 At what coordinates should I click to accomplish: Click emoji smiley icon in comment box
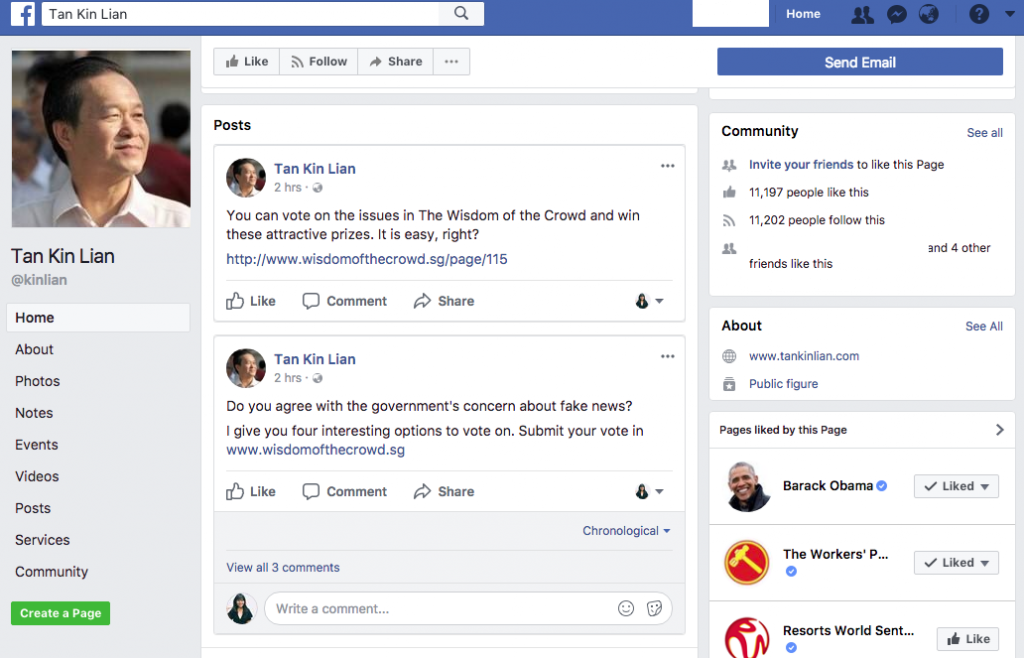point(626,608)
